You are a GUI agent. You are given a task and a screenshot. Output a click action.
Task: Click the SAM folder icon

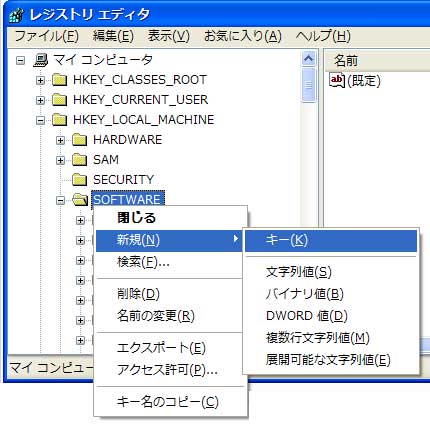(80, 160)
